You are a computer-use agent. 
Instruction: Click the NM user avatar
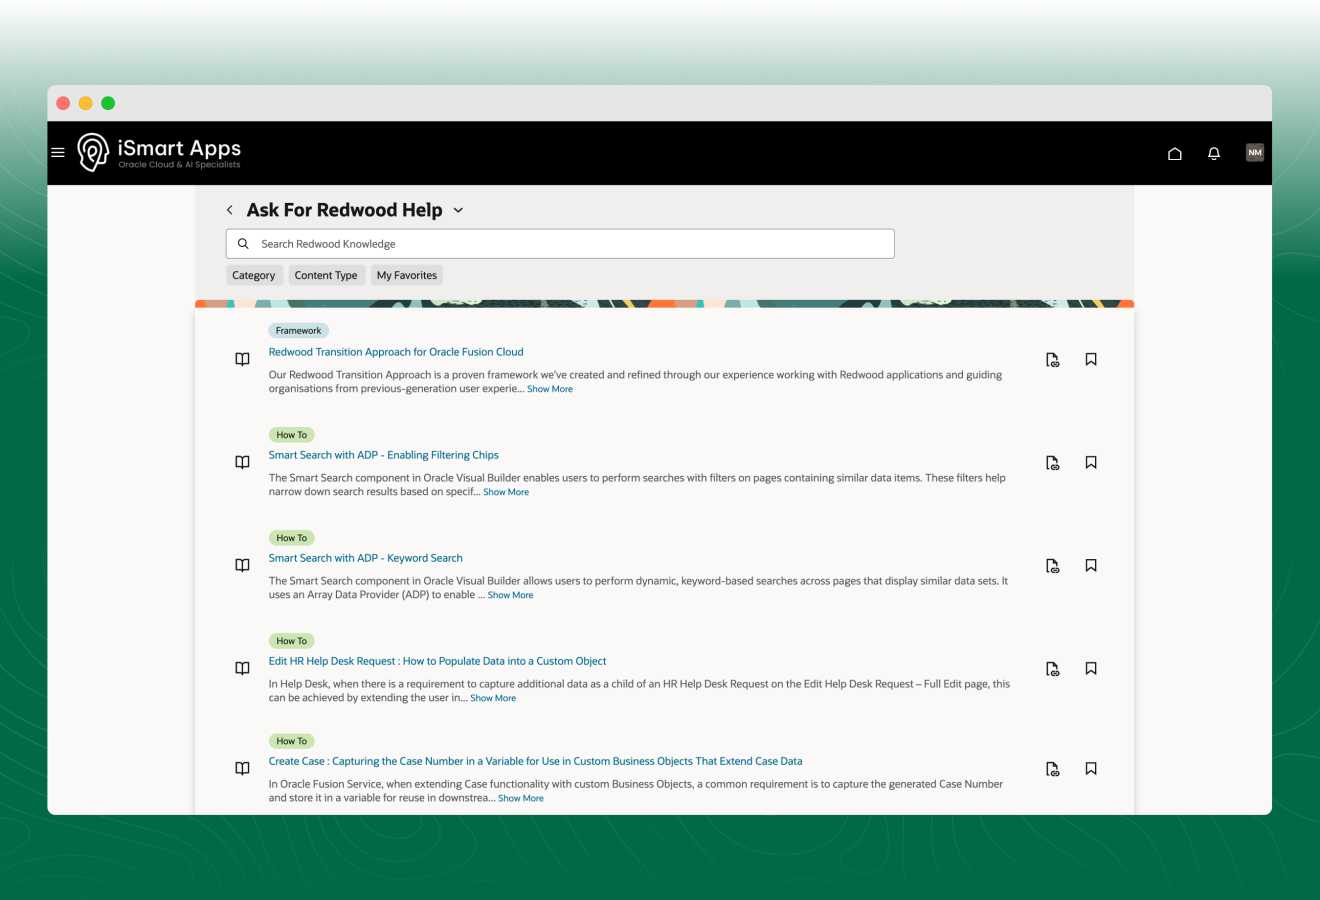[x=1255, y=152]
